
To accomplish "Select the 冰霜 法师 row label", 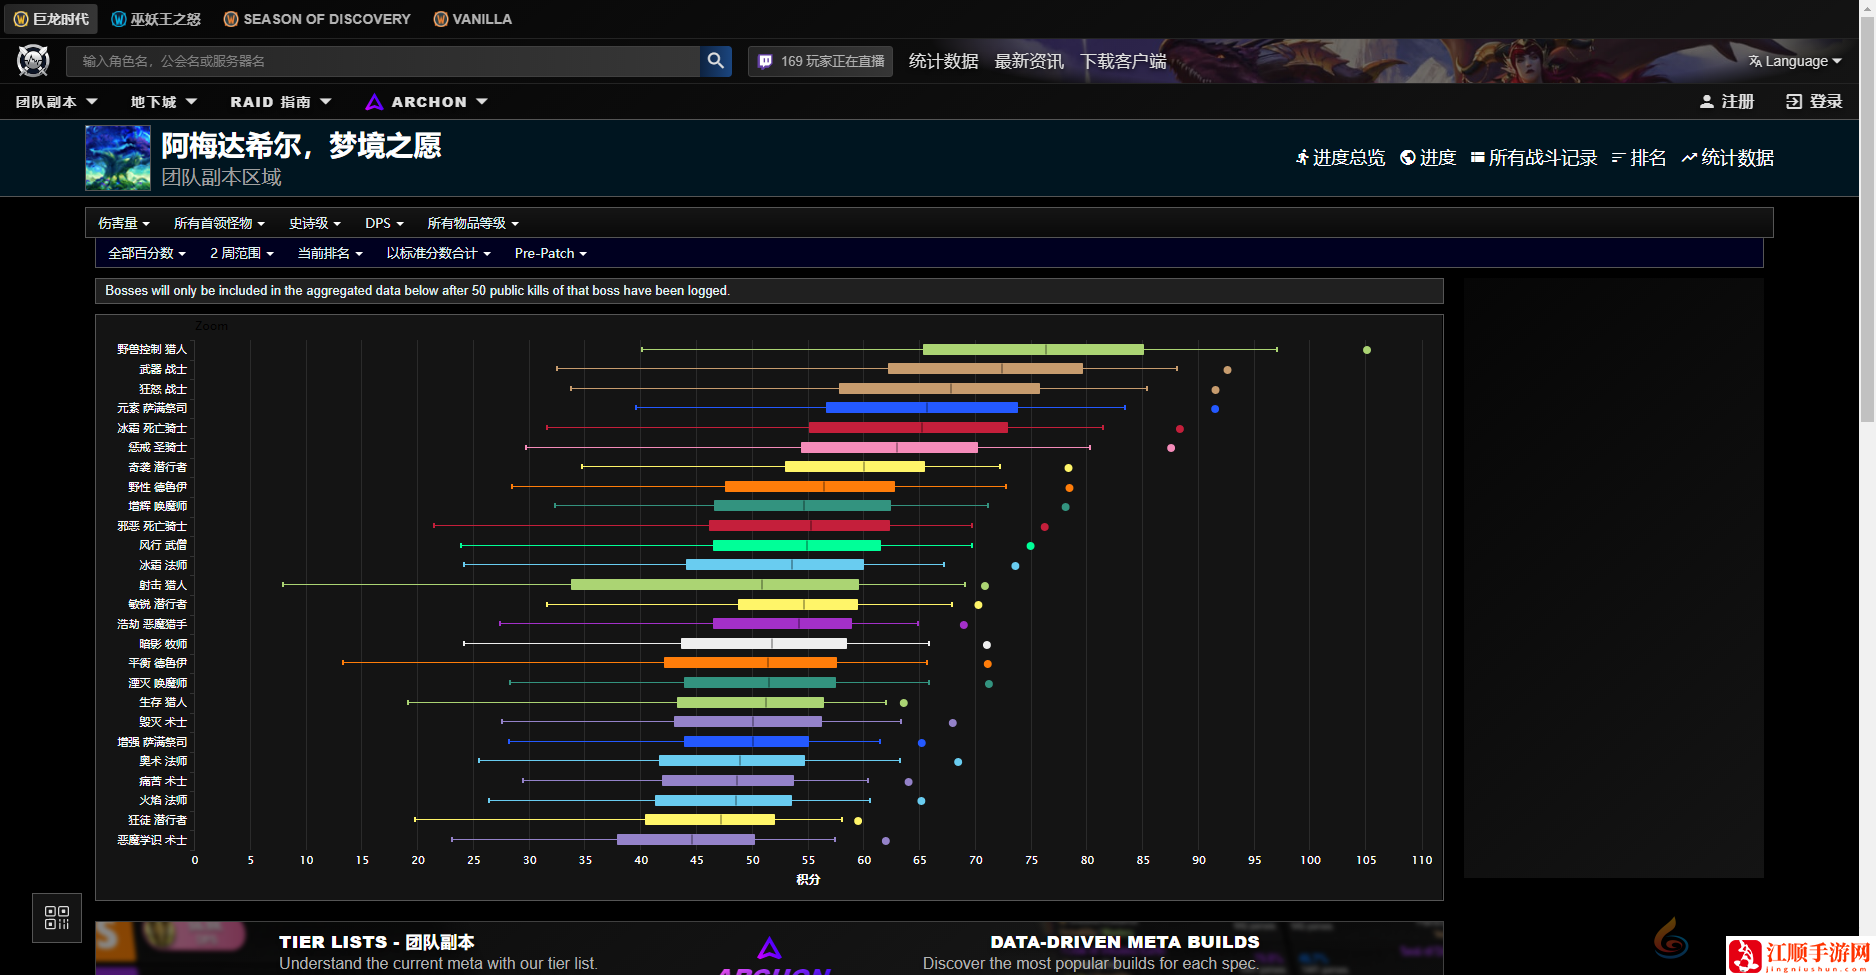I will click(163, 565).
